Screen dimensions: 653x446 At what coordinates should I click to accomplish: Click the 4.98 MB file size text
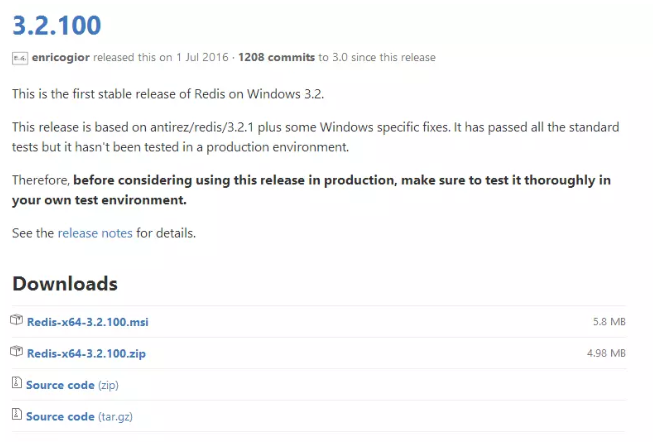[x=606, y=353]
